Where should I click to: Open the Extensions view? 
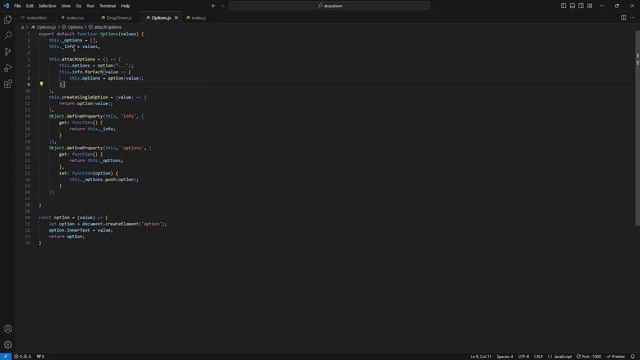pyautogui.click(x=8, y=84)
